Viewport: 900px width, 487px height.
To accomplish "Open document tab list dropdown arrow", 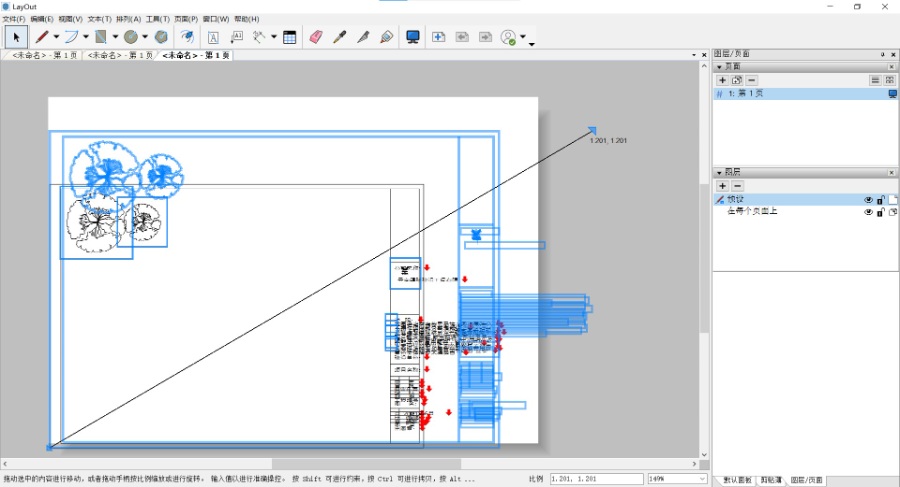I will [x=694, y=55].
